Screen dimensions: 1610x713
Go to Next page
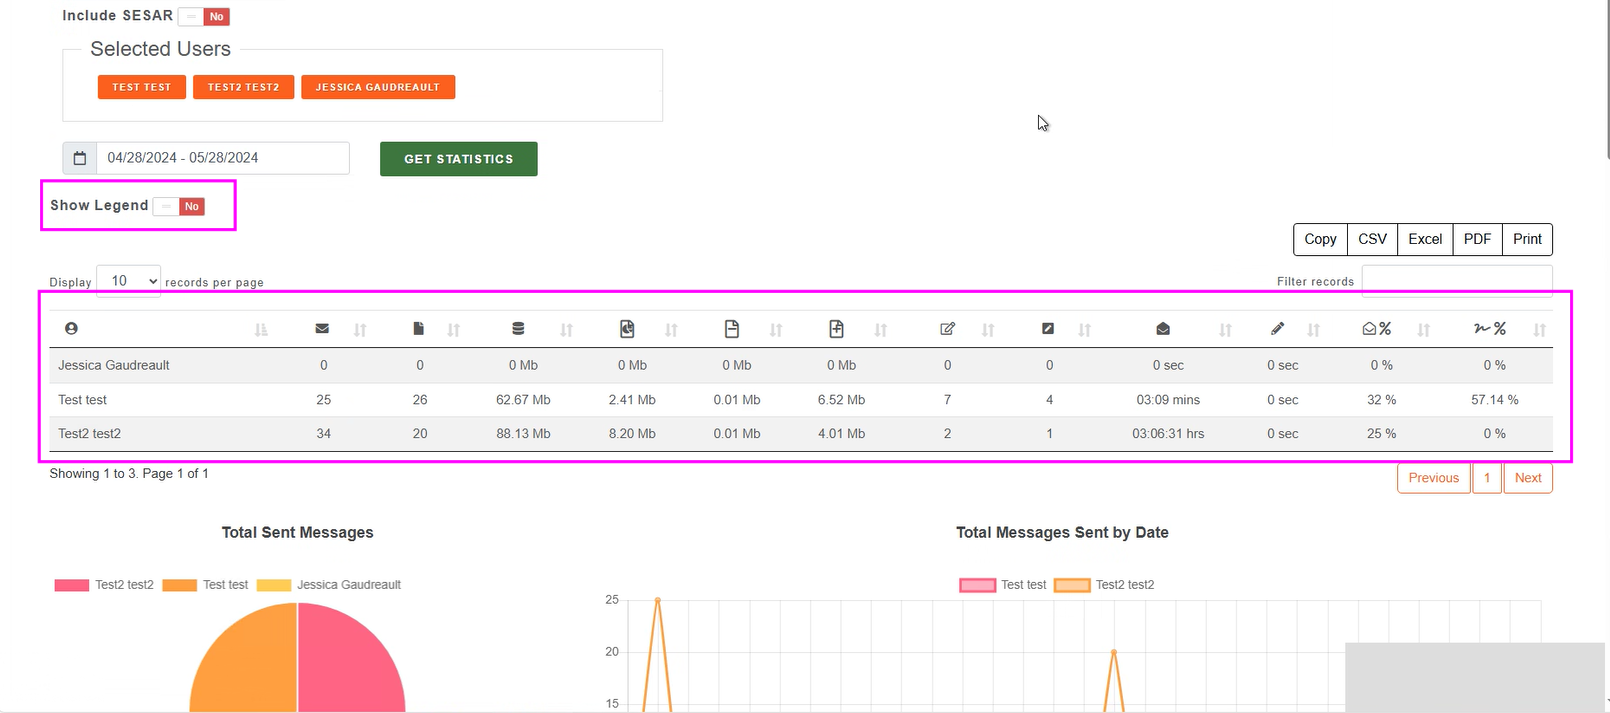tap(1528, 478)
